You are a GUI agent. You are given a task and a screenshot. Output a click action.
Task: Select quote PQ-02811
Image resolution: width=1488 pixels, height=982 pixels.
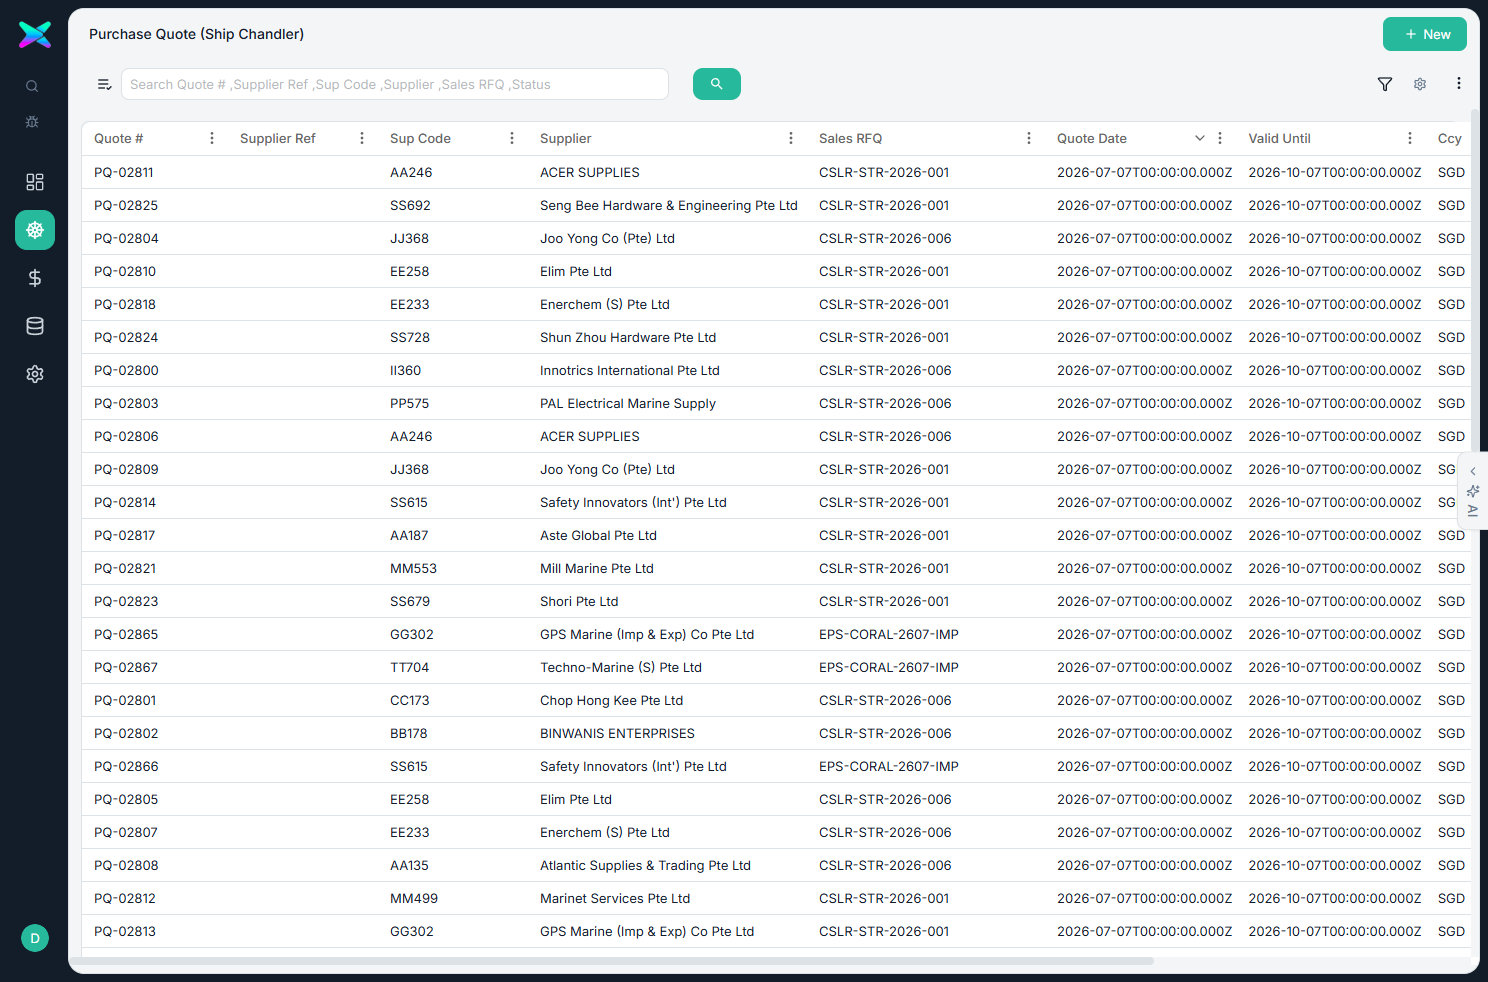coord(124,172)
